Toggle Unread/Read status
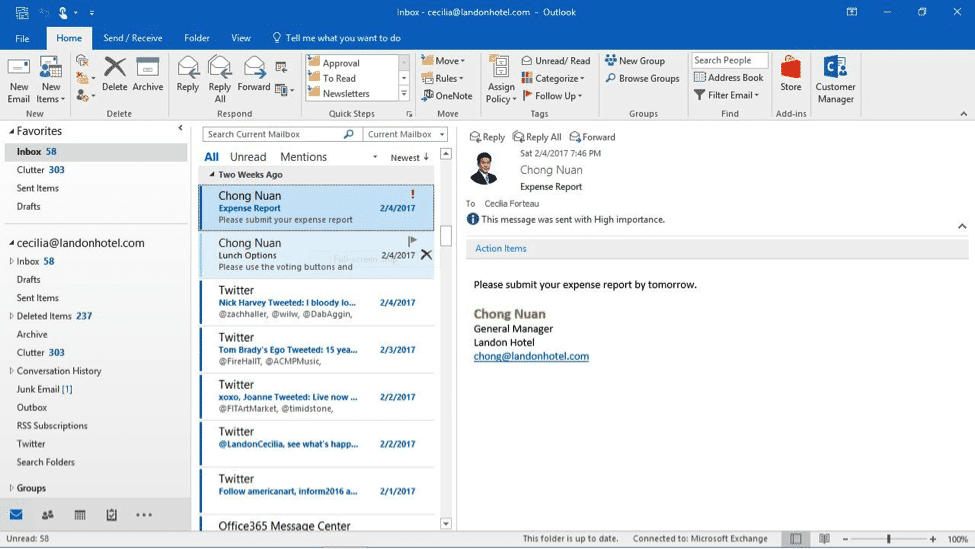Viewport: 975px width, 549px height. (x=556, y=61)
